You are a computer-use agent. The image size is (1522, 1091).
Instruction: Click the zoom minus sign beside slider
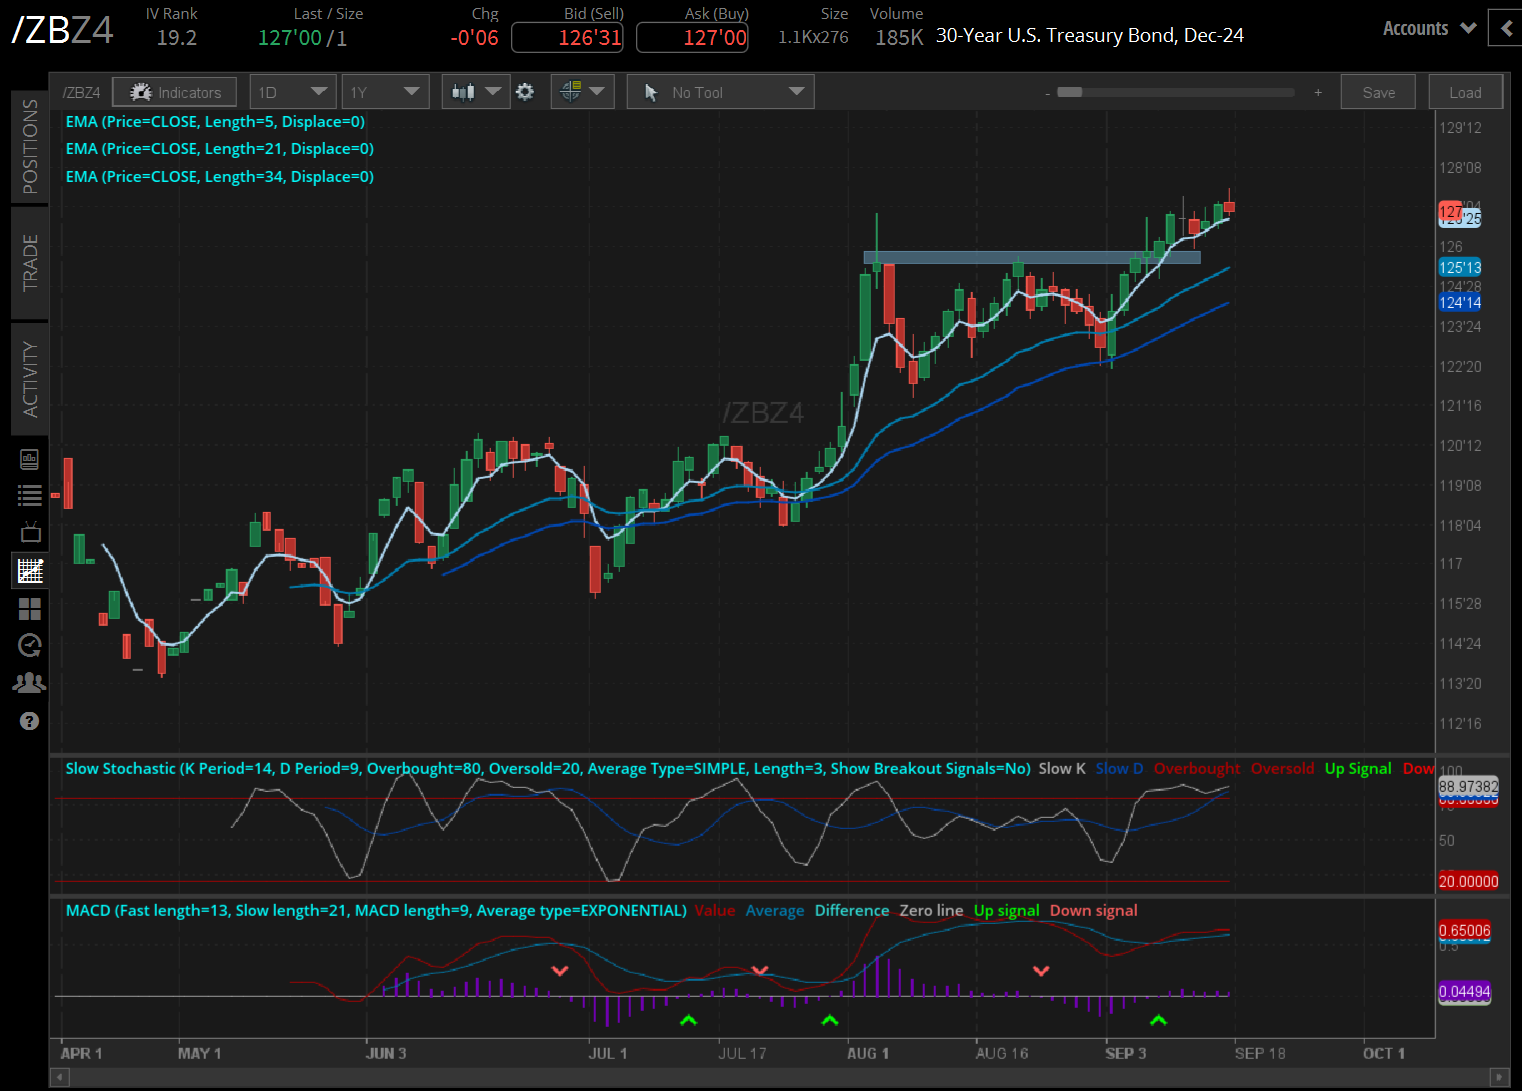pos(1047,93)
